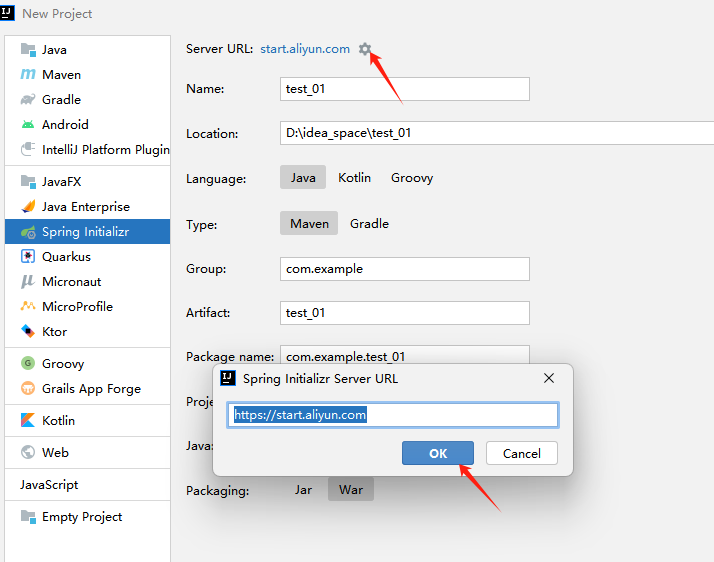Choose Gradle build type
The width and height of the screenshot is (714, 562).
369,223
